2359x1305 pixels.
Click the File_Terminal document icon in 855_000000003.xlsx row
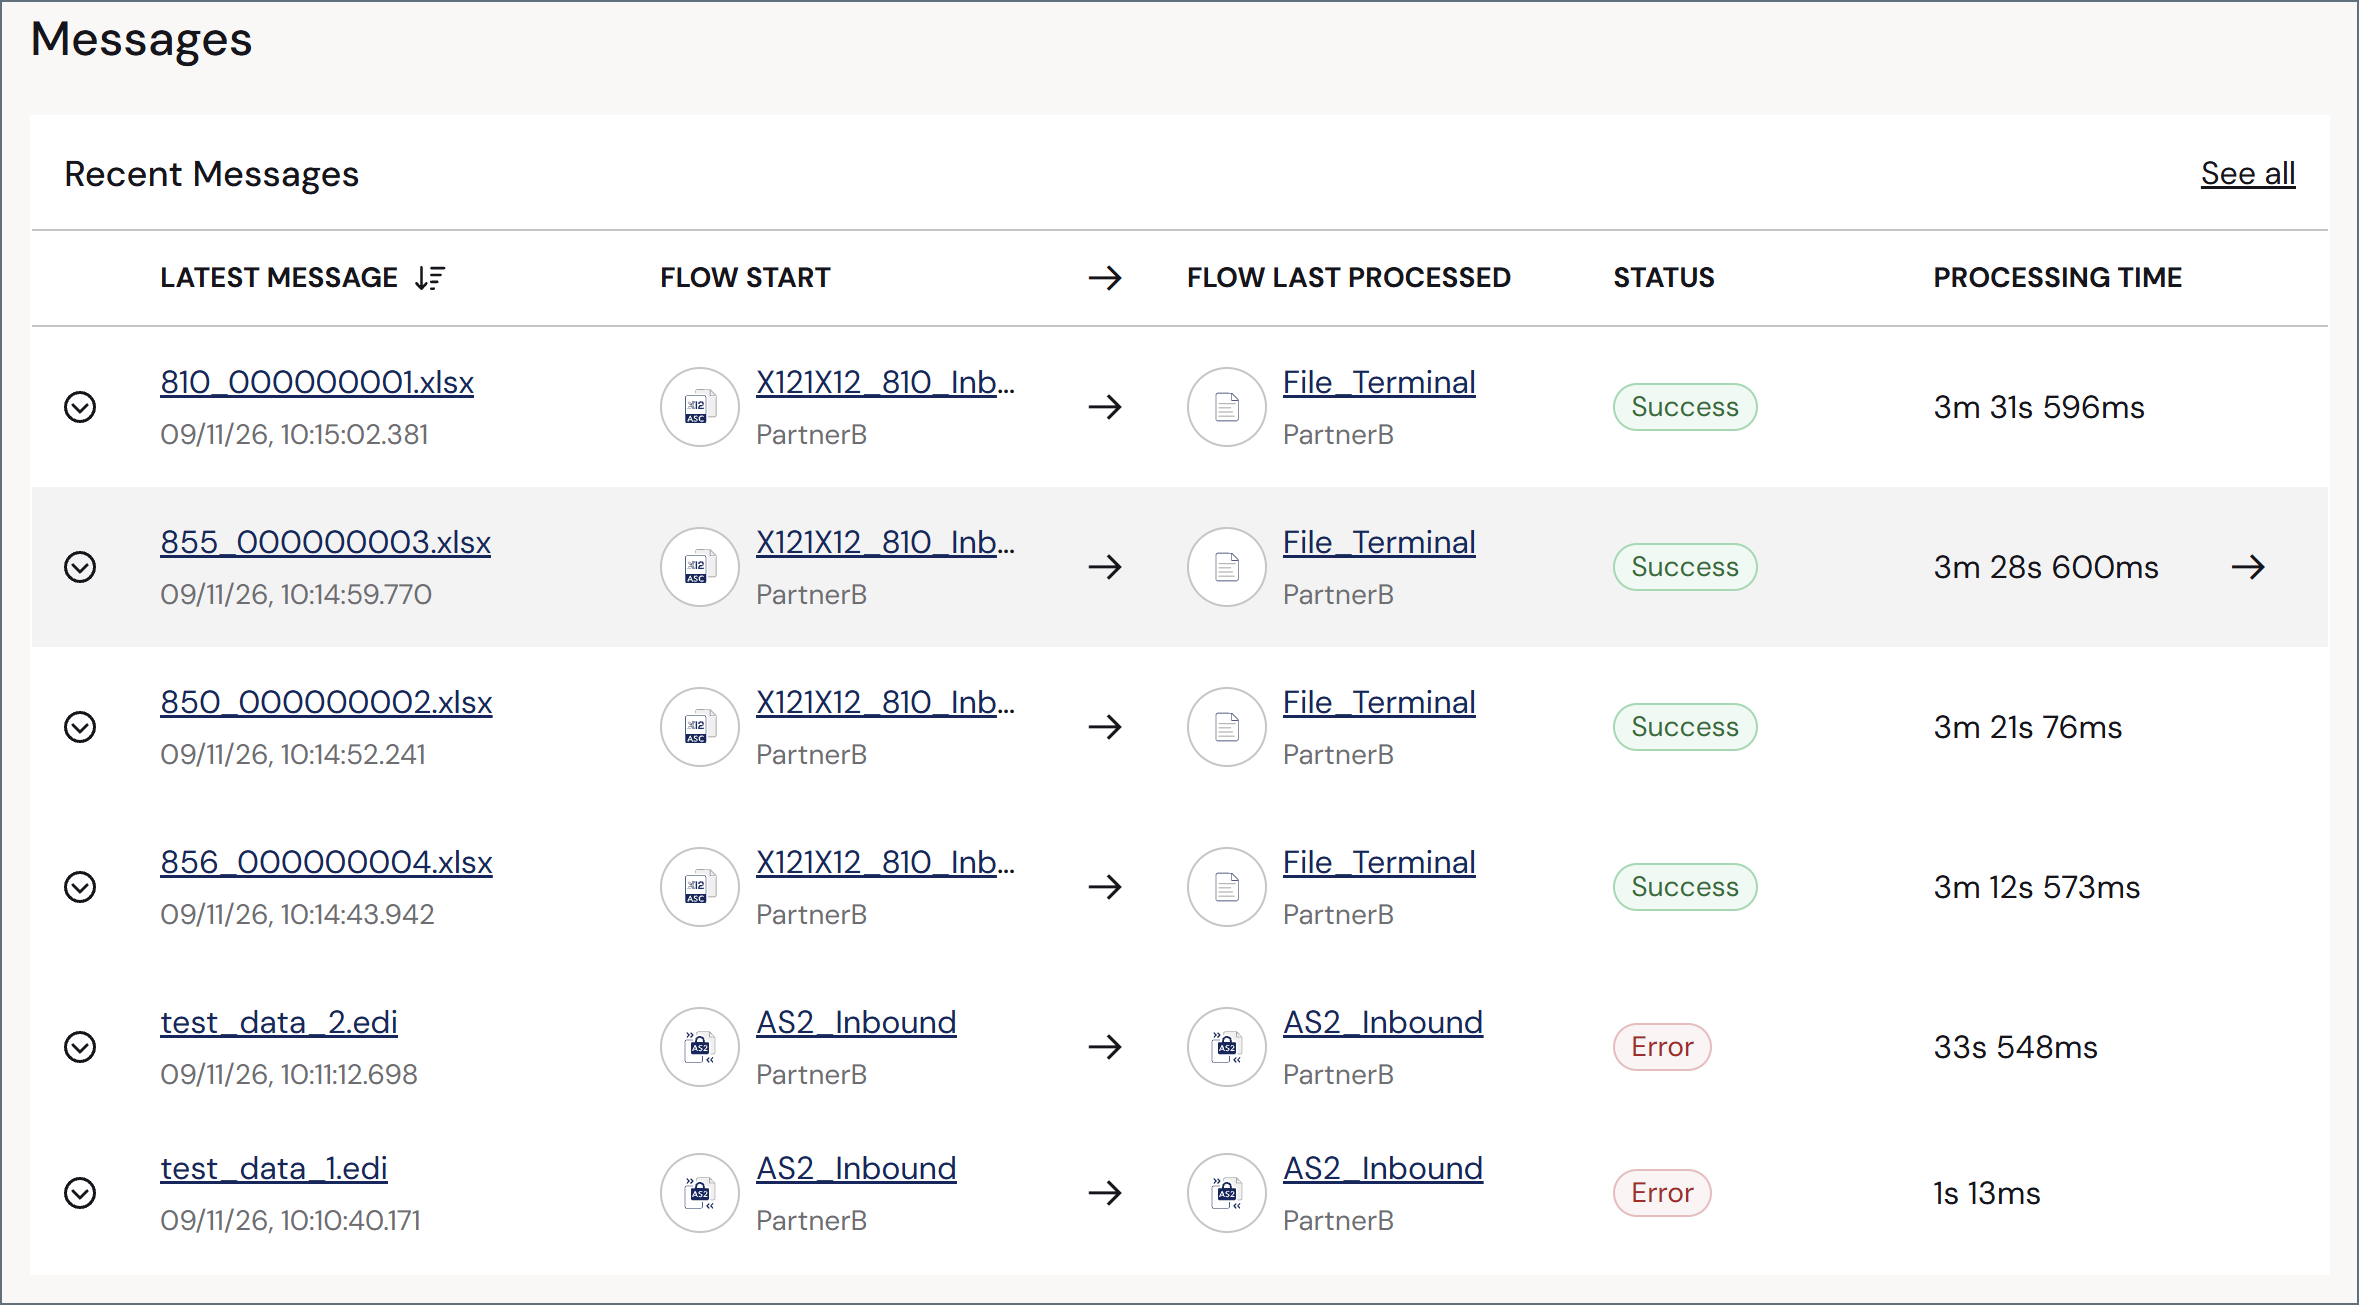click(1226, 567)
